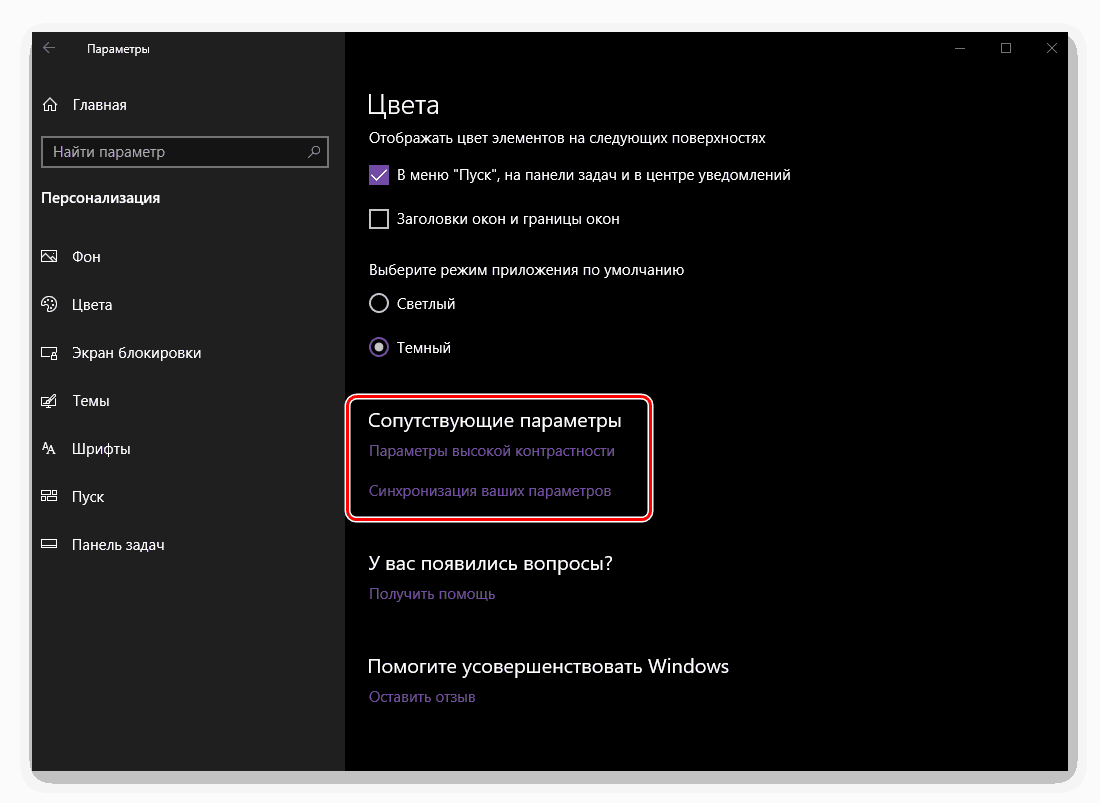Click the search magnifier icon
Screen dimensions: 1100x803
[314, 151]
